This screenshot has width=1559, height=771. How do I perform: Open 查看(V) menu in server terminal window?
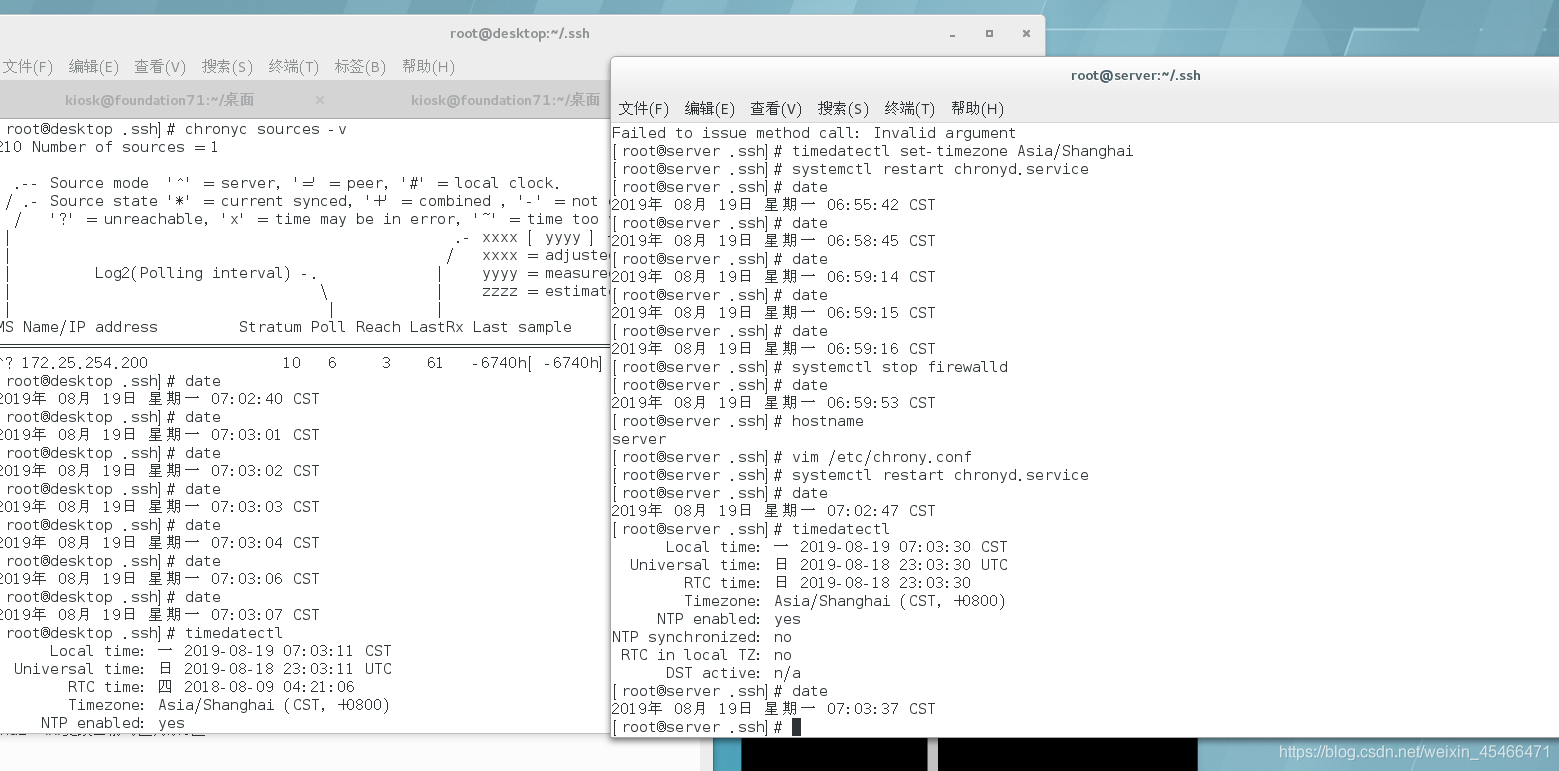point(776,108)
